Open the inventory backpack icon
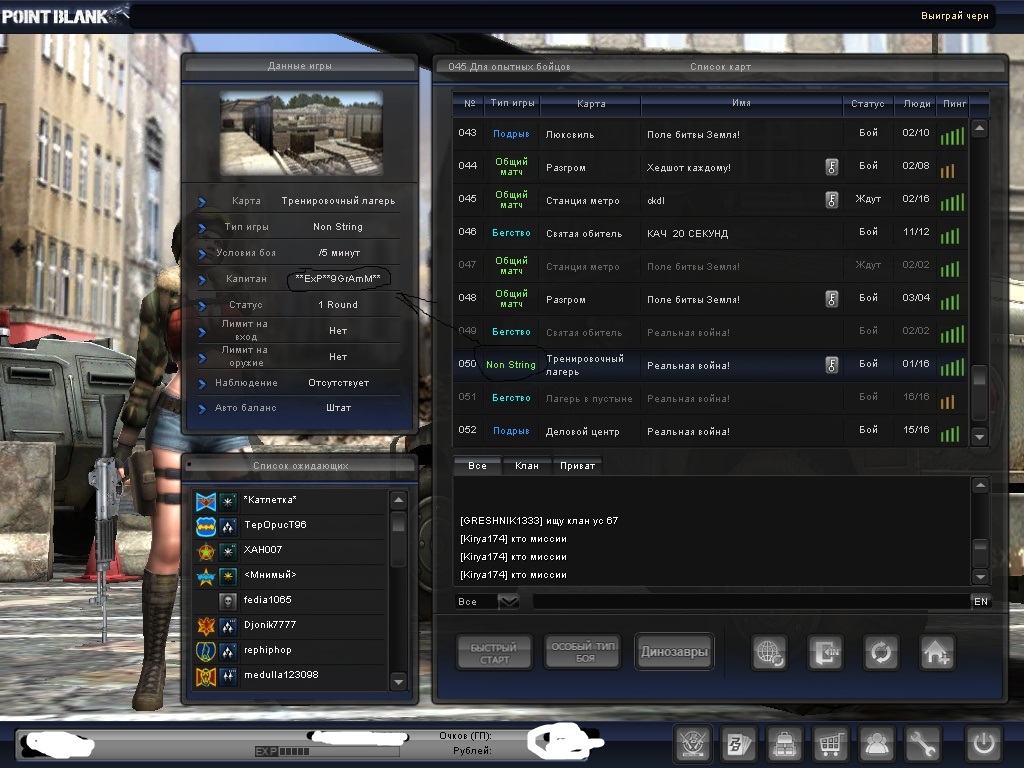Screen dimensions: 1024x768 (x=784, y=744)
